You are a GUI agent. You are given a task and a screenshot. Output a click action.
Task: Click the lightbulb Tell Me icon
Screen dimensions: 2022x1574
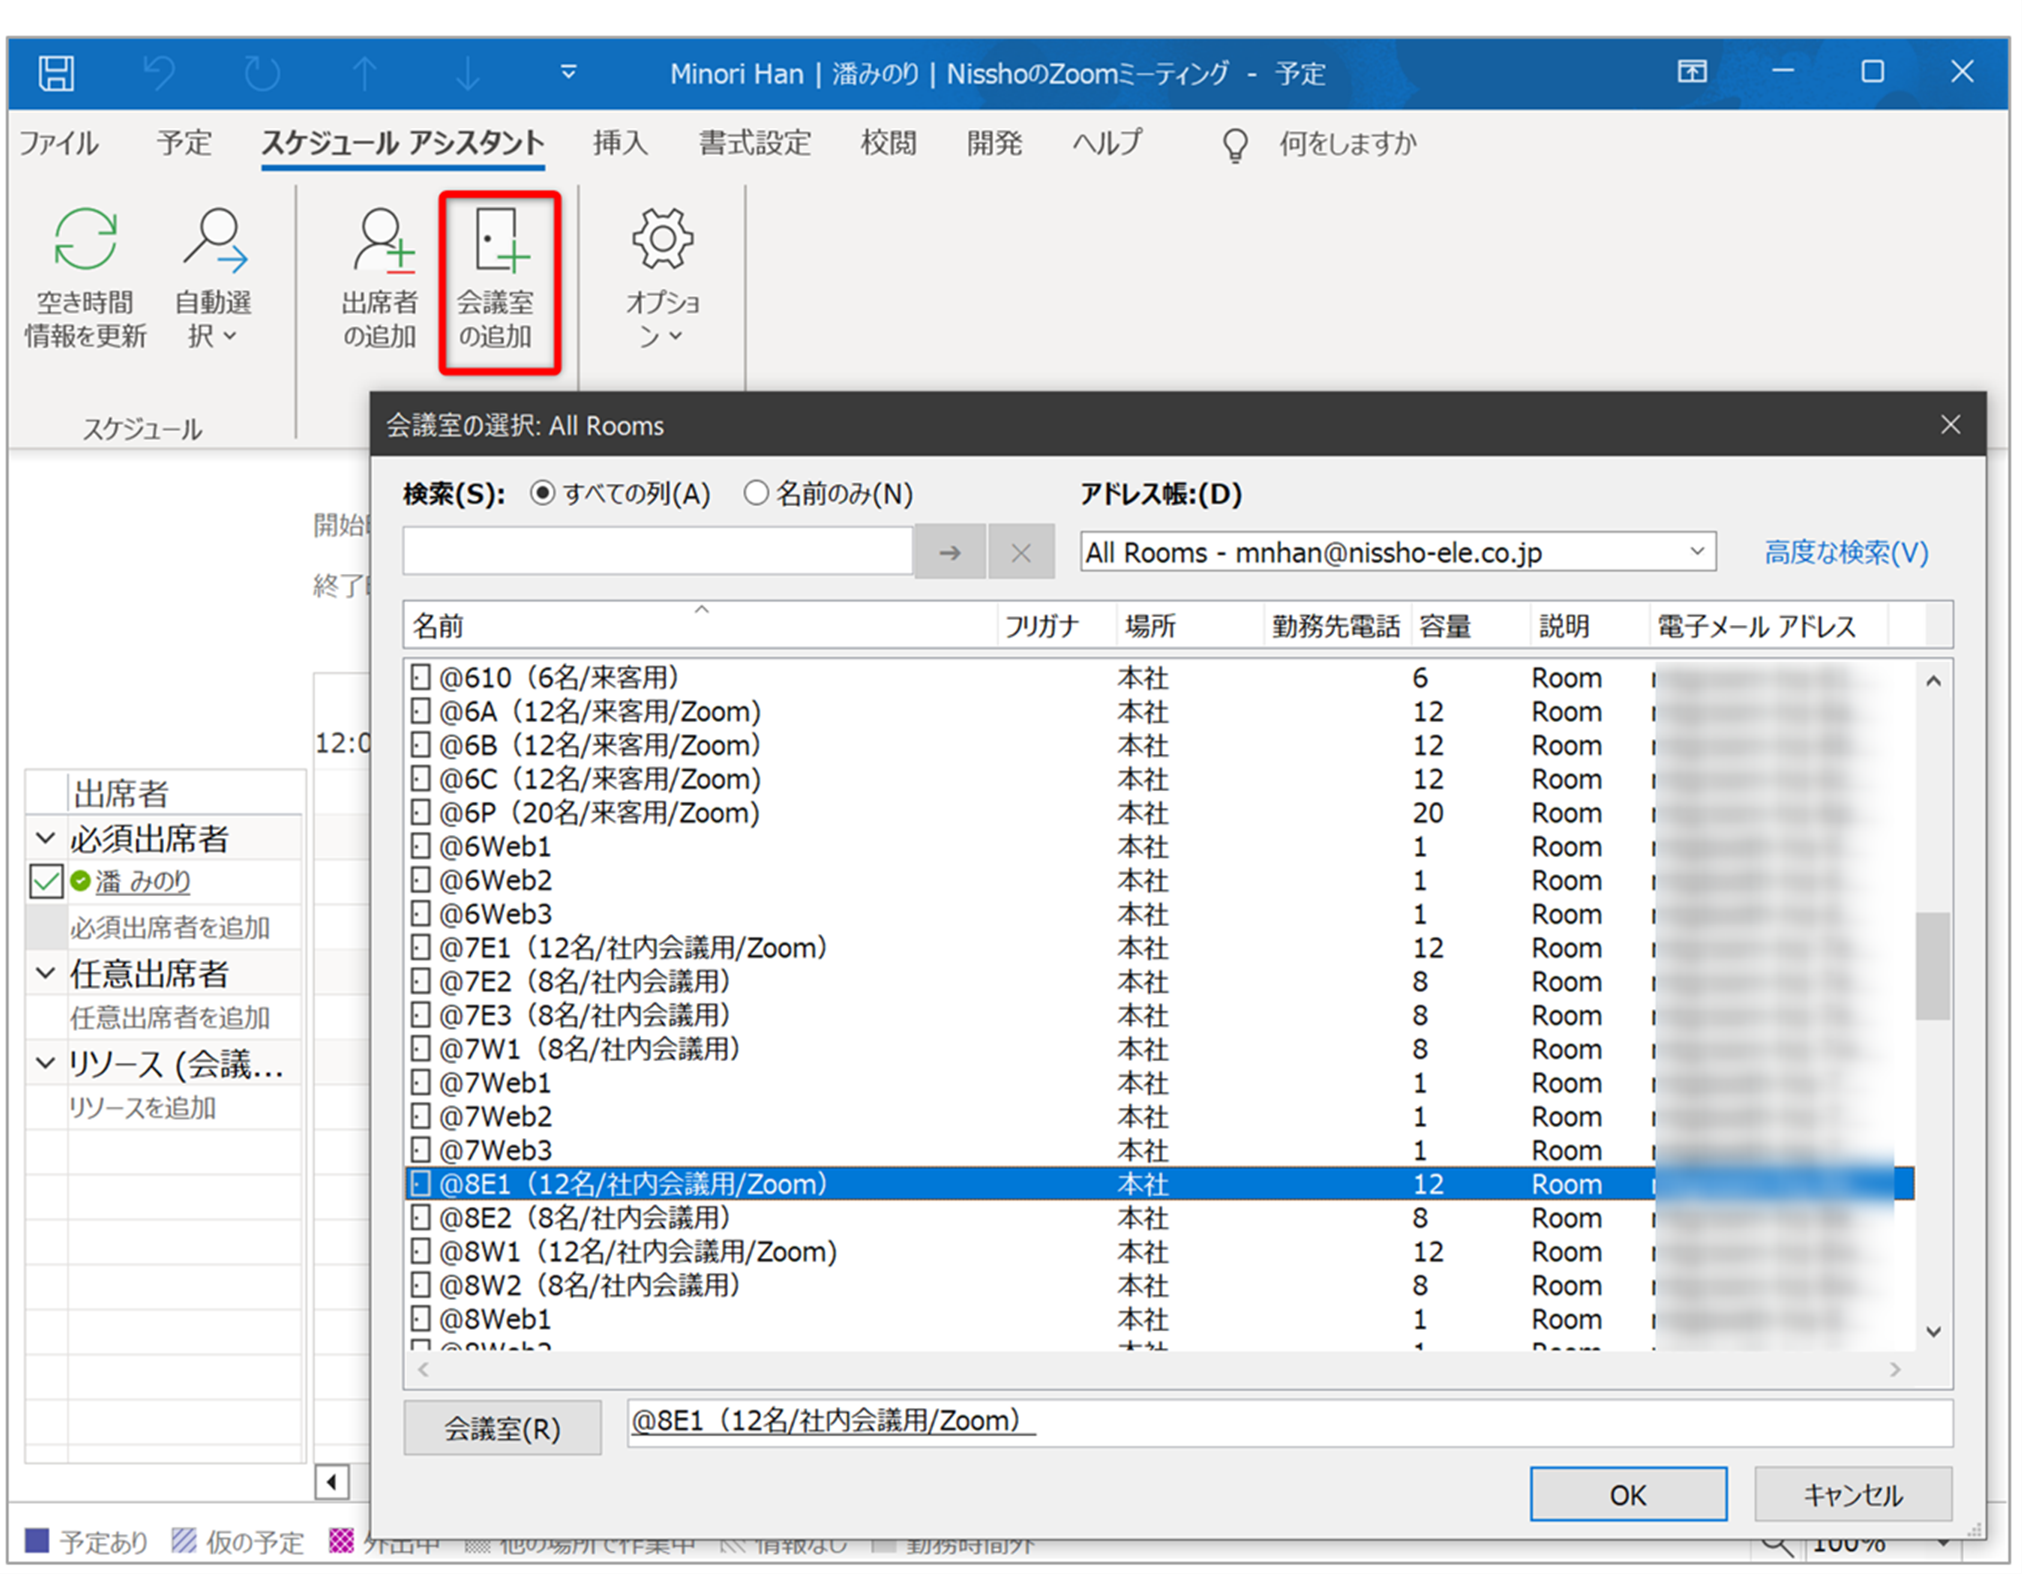[1235, 145]
